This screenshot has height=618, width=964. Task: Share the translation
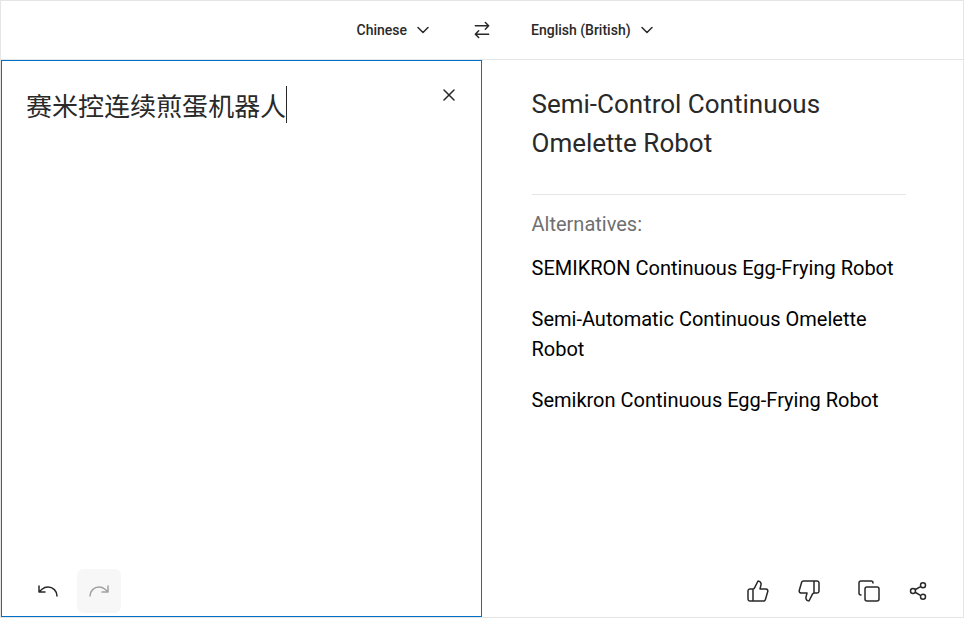coord(918,591)
